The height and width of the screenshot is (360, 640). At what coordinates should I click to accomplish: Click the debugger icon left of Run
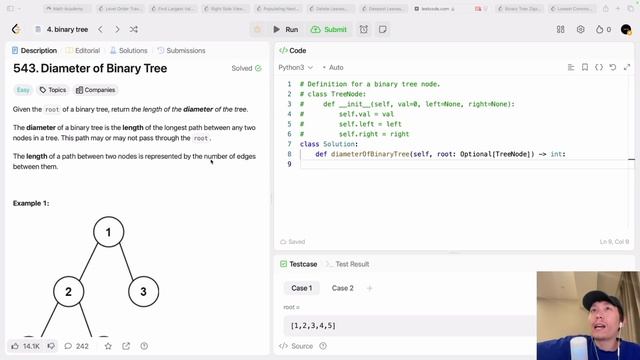[257, 29]
